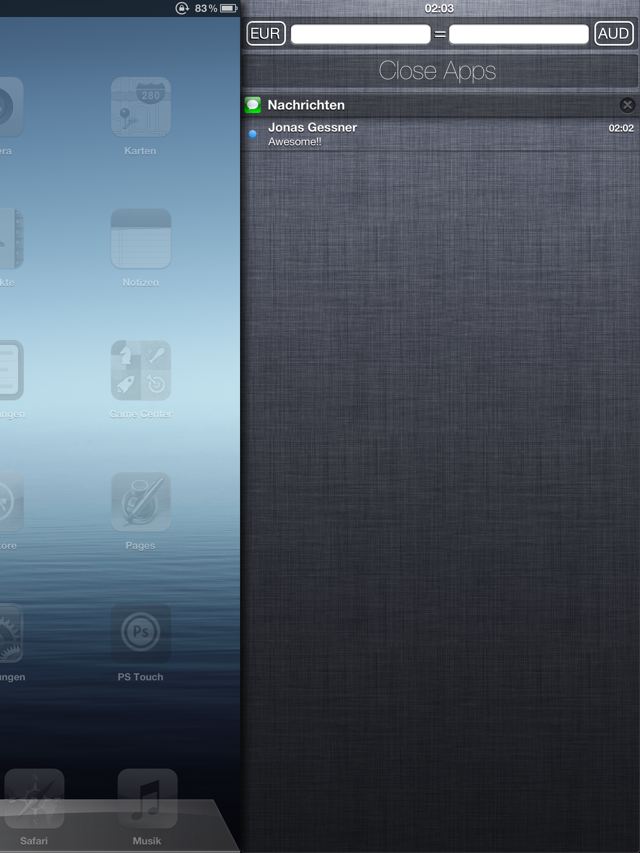Clear the Nachrichten notifications with the X
640x853 pixels.
tap(627, 105)
